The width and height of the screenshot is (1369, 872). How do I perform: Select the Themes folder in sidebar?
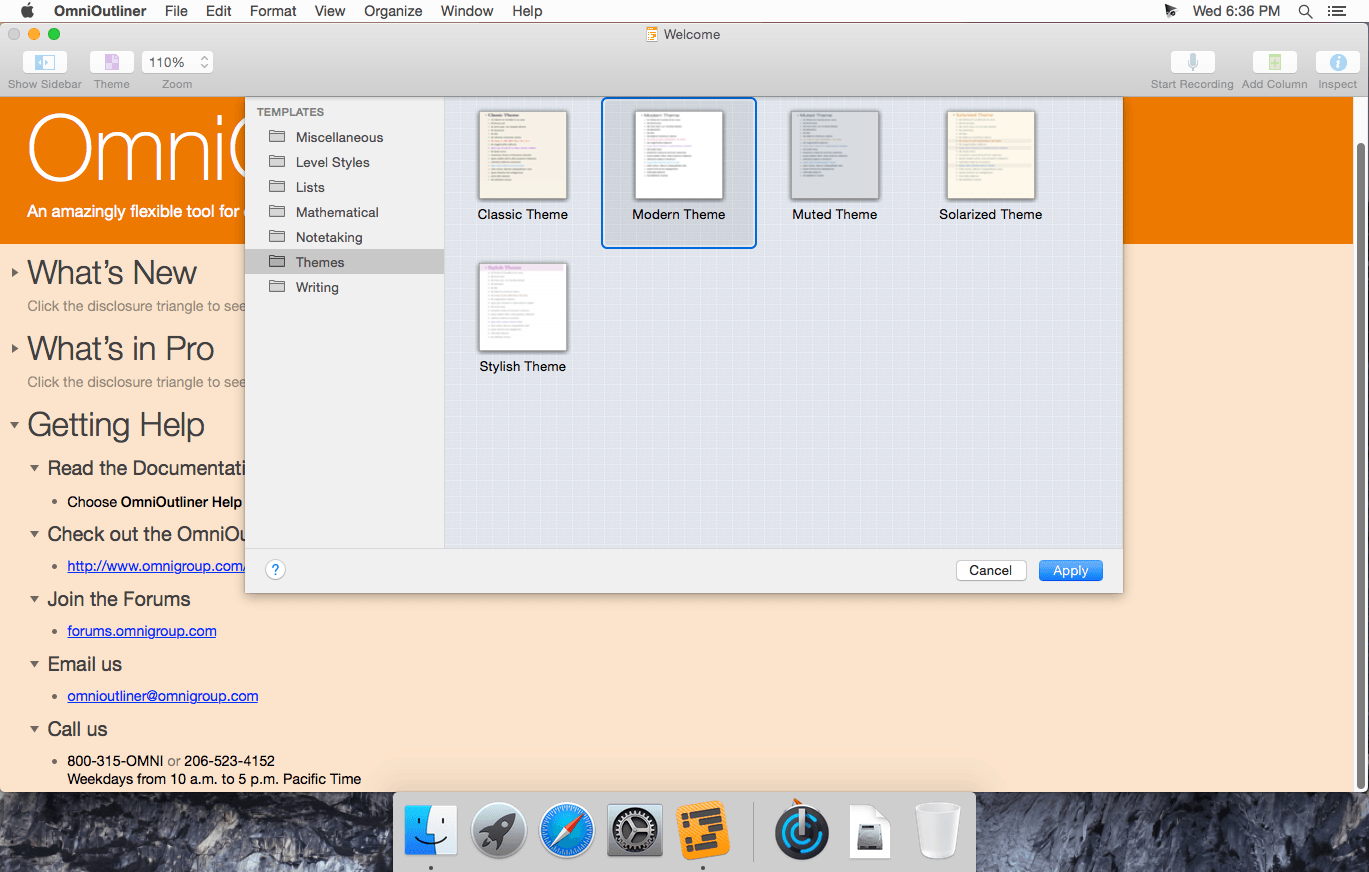[344, 262]
